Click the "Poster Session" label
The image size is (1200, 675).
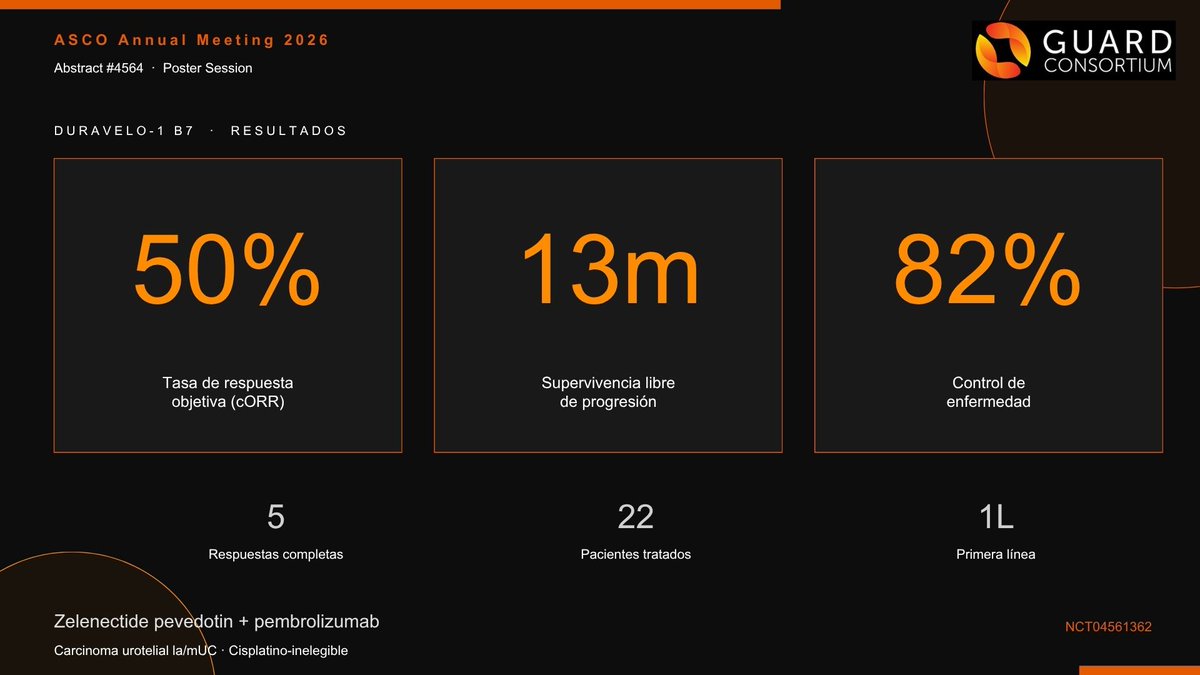[x=207, y=68]
